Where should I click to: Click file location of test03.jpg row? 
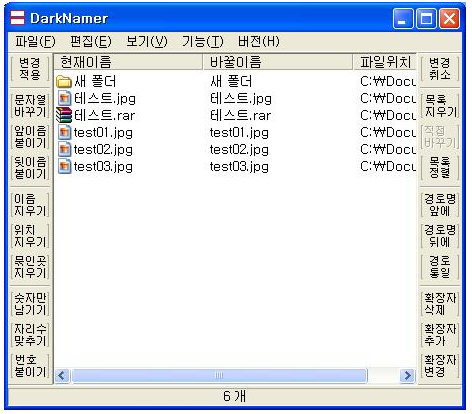[388, 166]
